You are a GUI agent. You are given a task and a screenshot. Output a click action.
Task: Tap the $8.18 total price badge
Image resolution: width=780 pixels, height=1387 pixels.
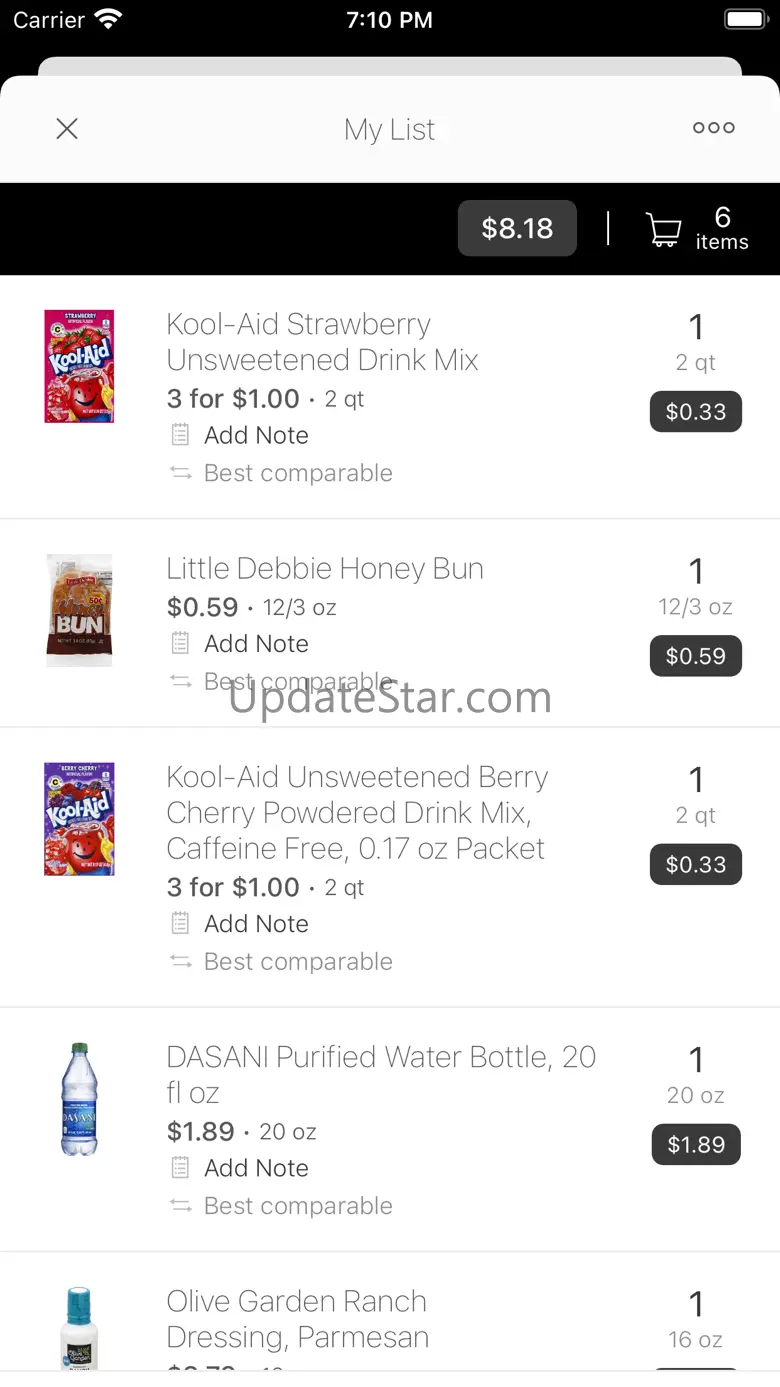click(x=517, y=228)
